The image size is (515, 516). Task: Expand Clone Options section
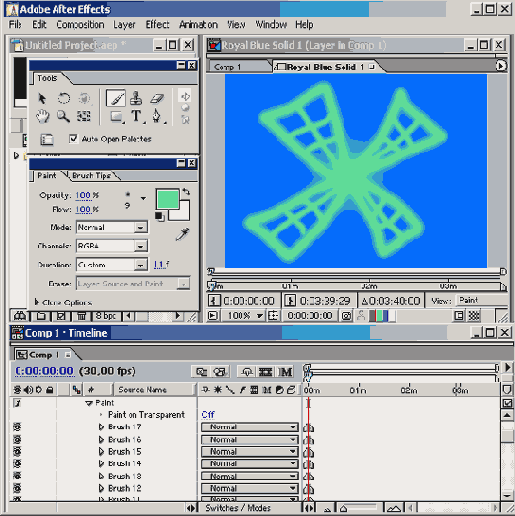click(x=37, y=302)
